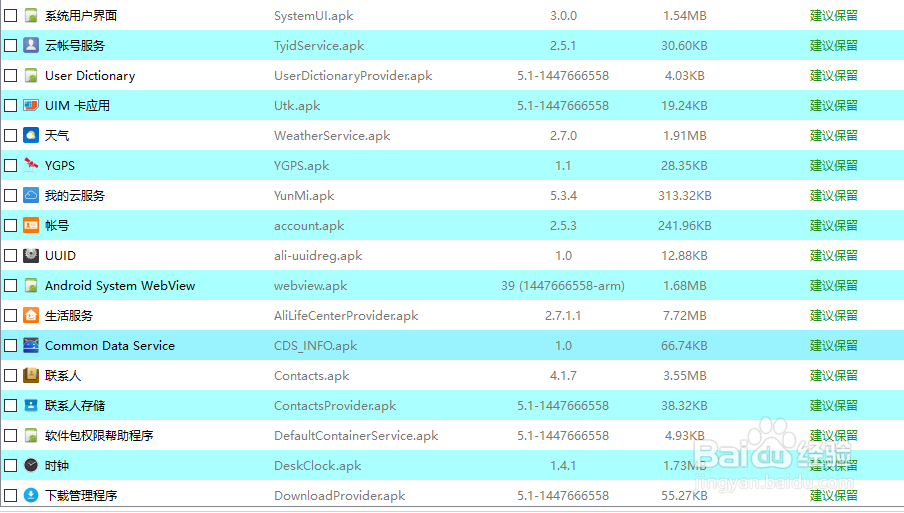
Task: Select the 联系人存储 checkbox
Action: [x=10, y=405]
